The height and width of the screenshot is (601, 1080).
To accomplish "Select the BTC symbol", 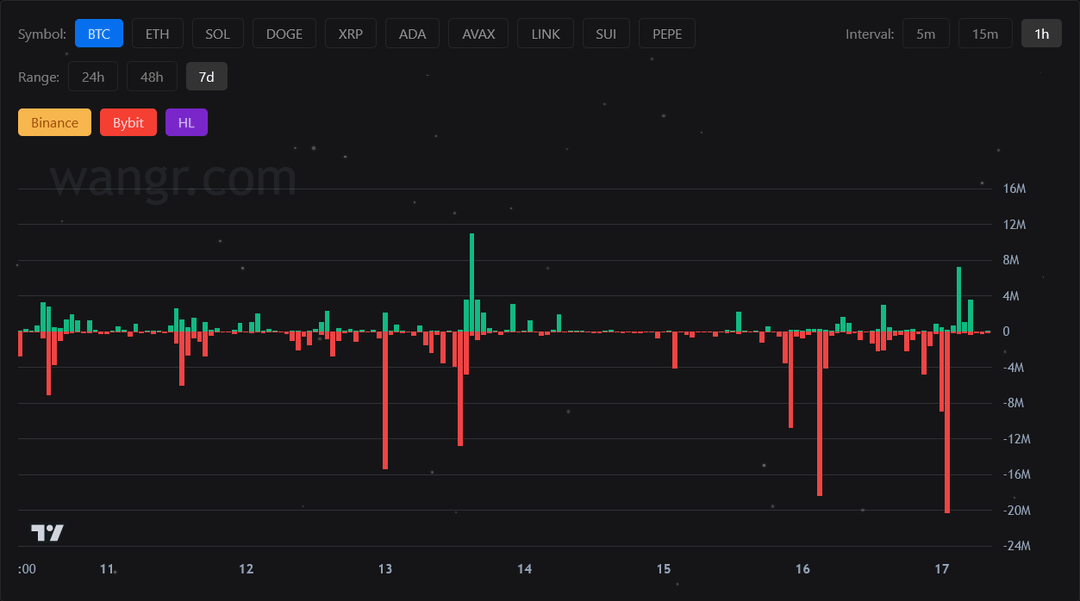I will pos(99,34).
